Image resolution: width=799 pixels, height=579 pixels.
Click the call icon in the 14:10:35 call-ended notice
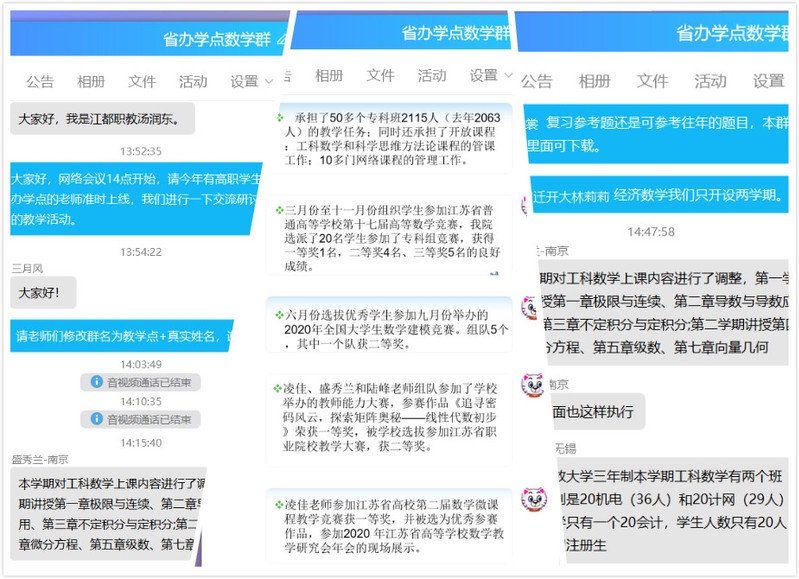(98, 419)
